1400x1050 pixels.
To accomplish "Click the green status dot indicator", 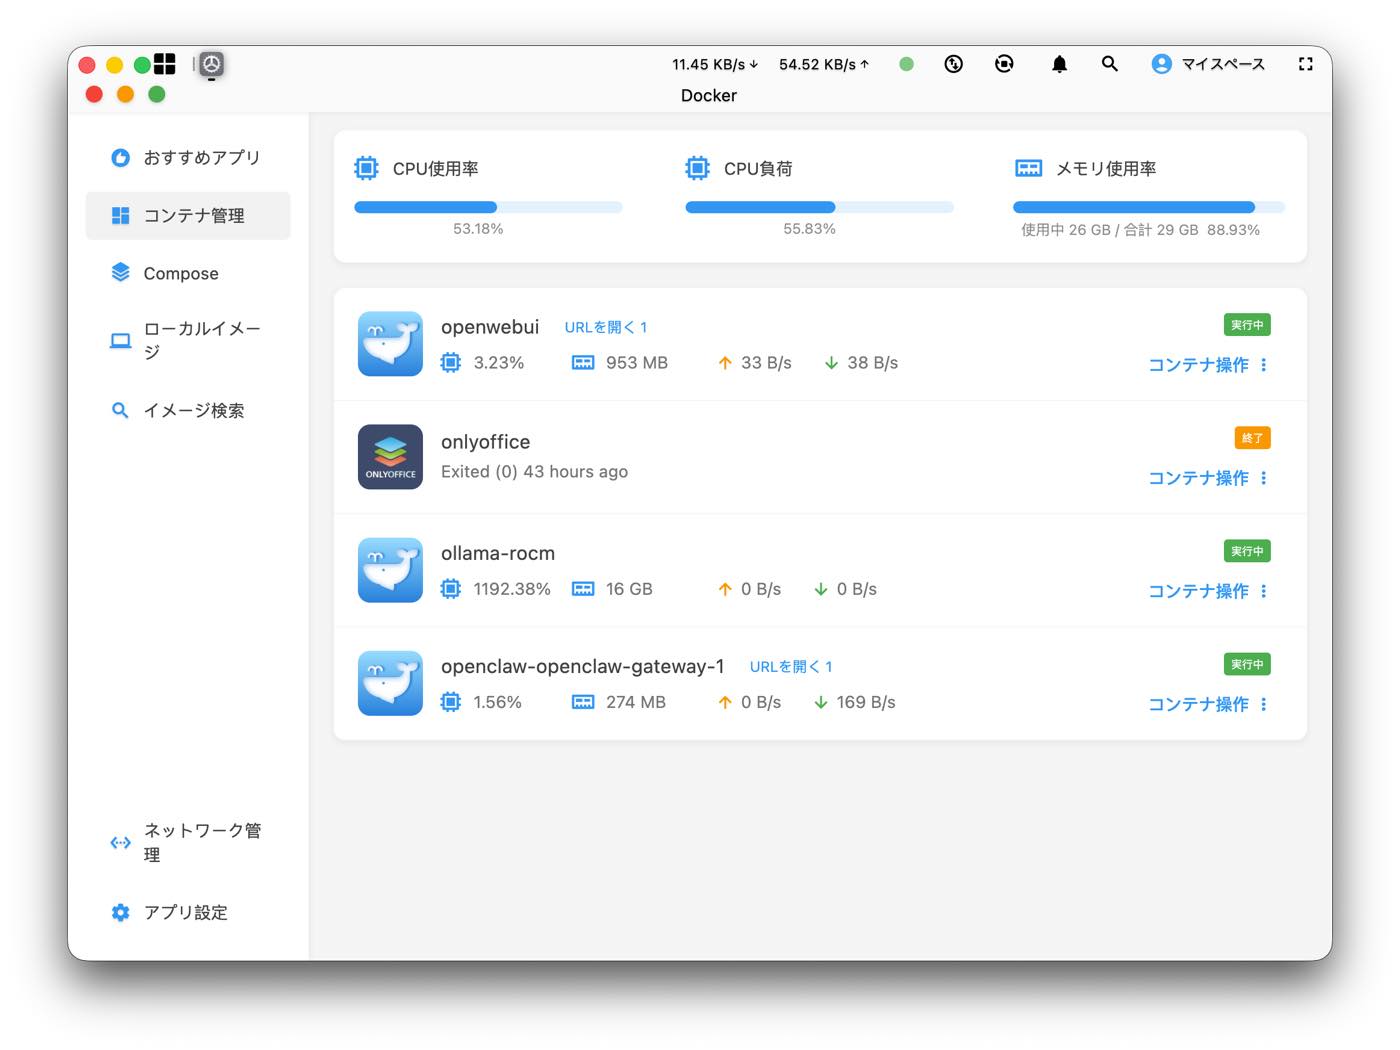I will [906, 64].
